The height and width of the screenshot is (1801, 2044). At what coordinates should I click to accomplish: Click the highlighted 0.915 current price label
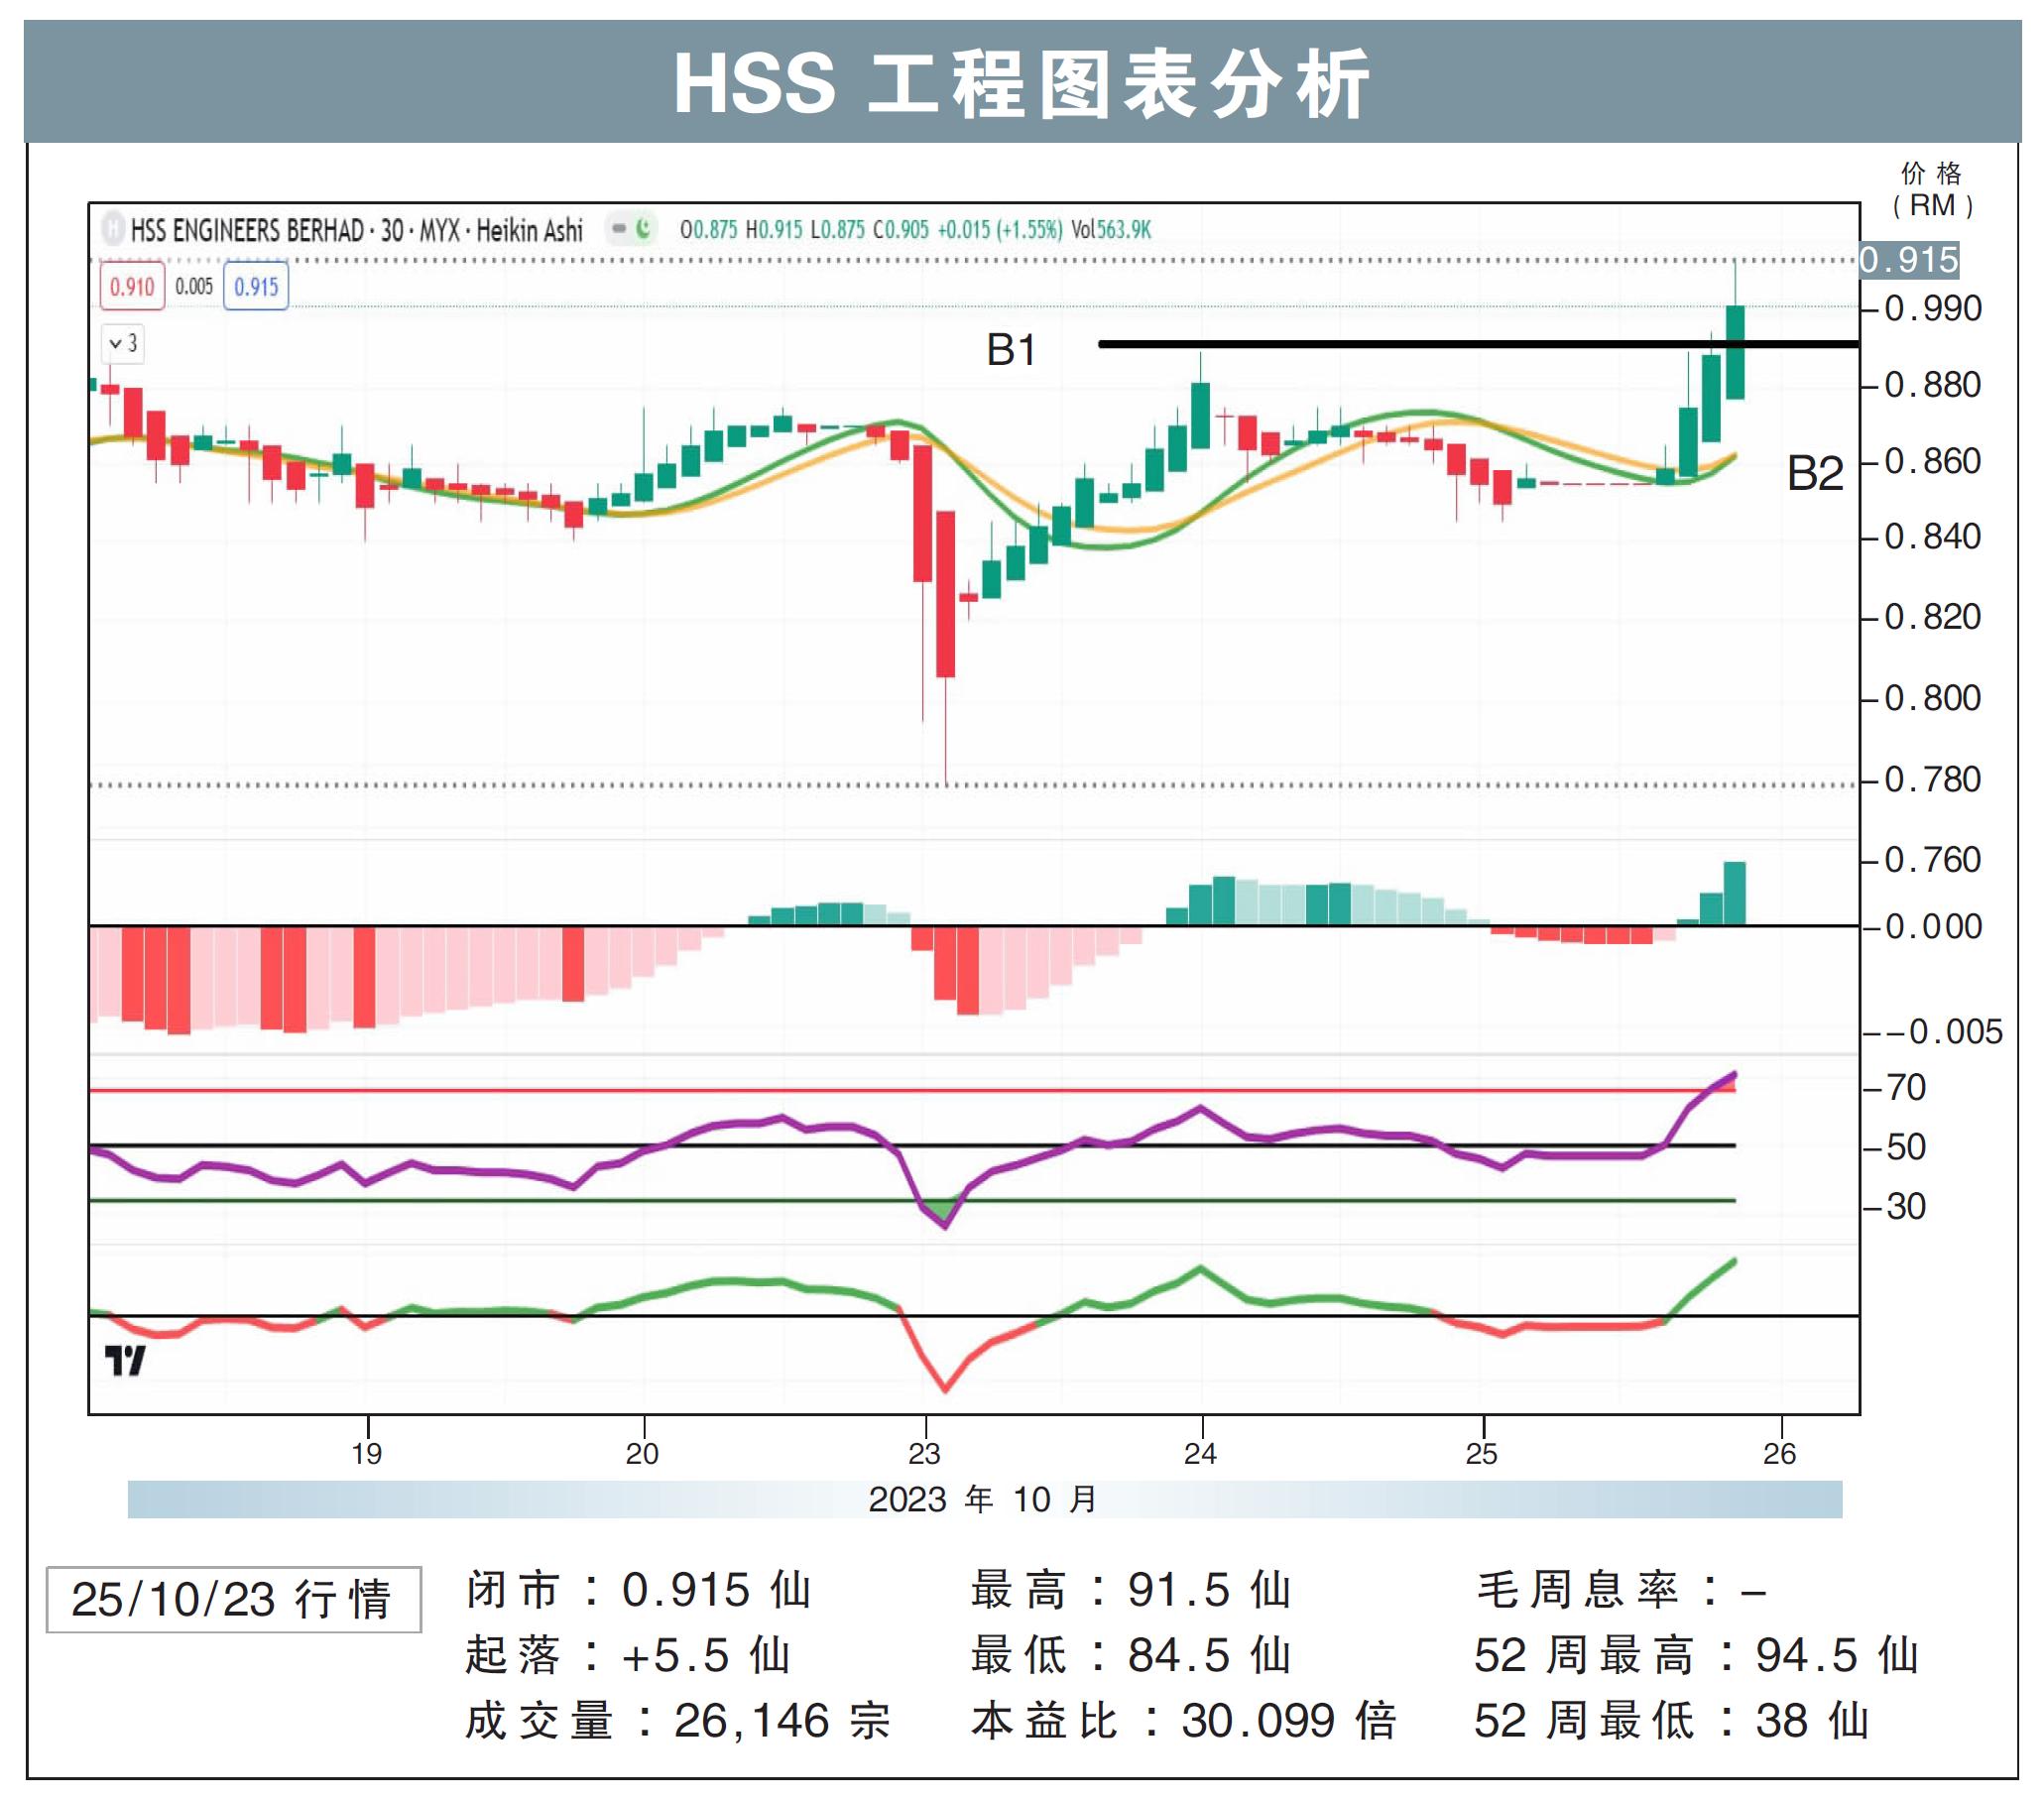1909,260
